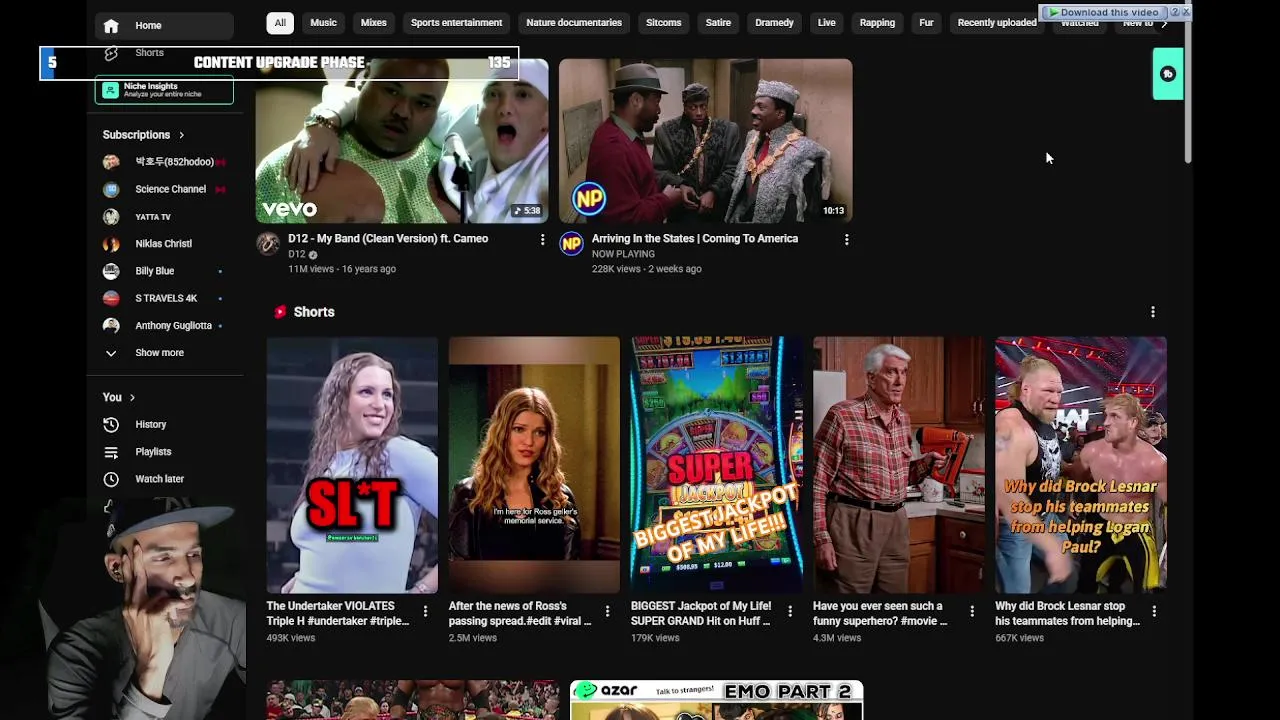The image size is (1280, 720).
Task: Show more category chips with right arrow
Action: point(1164,23)
